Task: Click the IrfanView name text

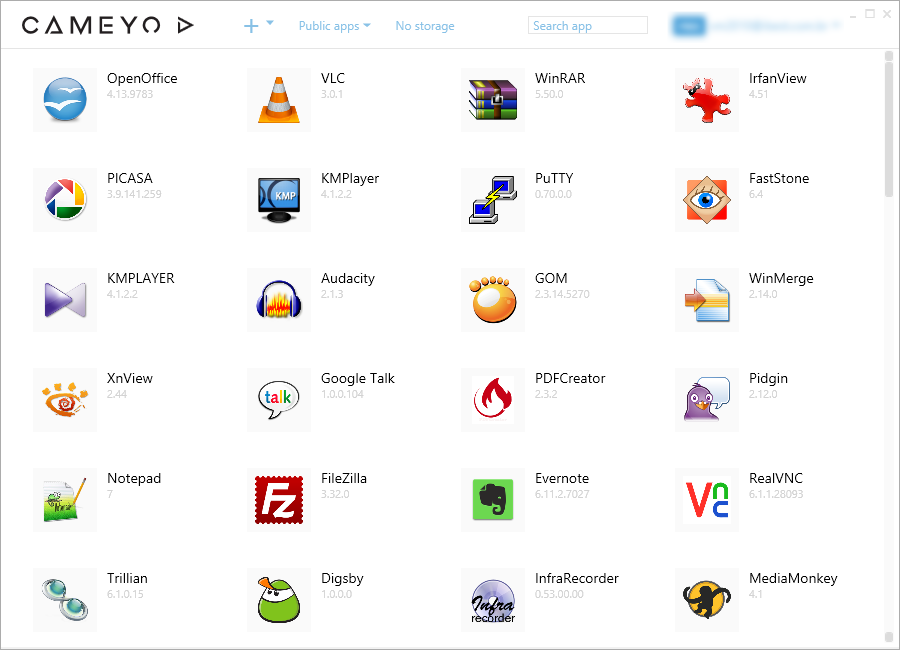Action: tap(778, 79)
